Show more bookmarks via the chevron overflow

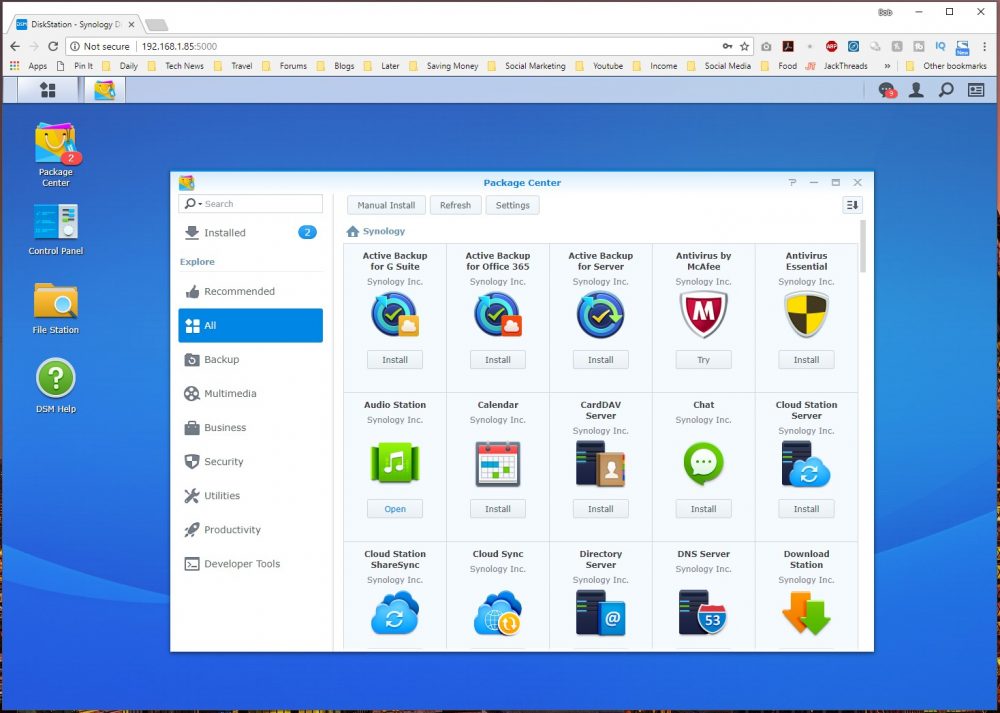click(886, 66)
